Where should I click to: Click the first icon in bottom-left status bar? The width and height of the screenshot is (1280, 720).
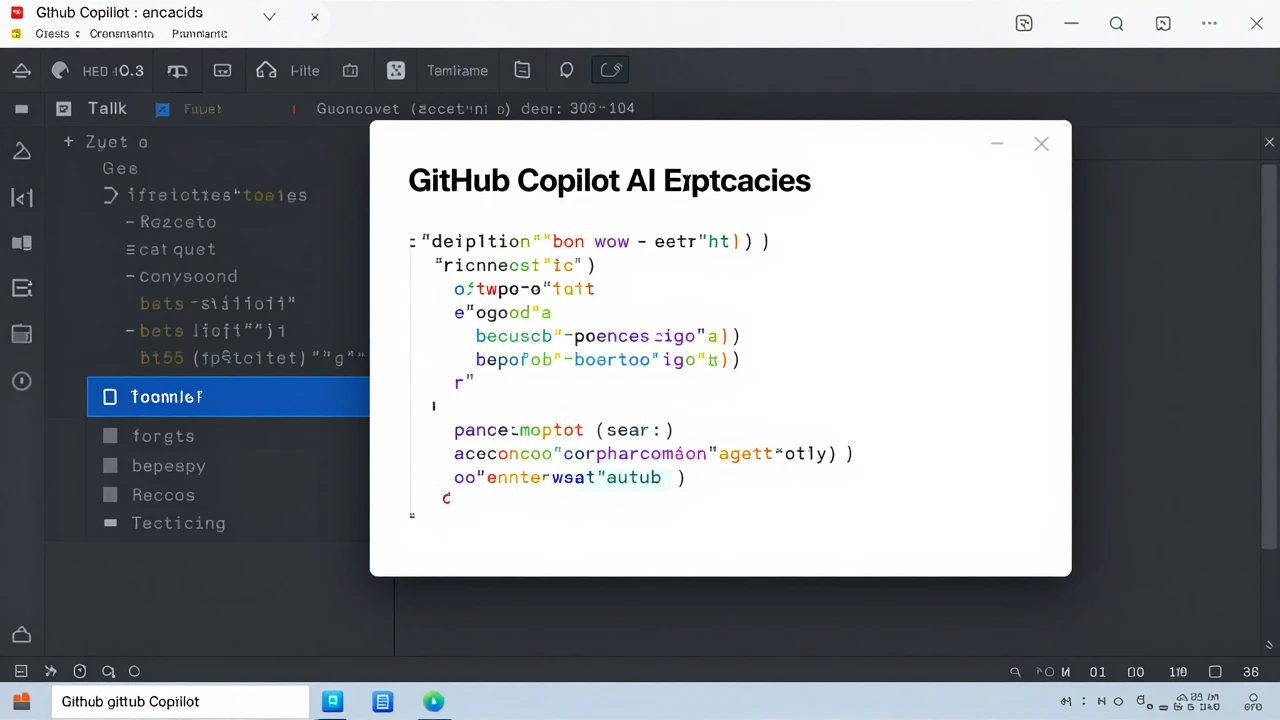tap(21, 672)
